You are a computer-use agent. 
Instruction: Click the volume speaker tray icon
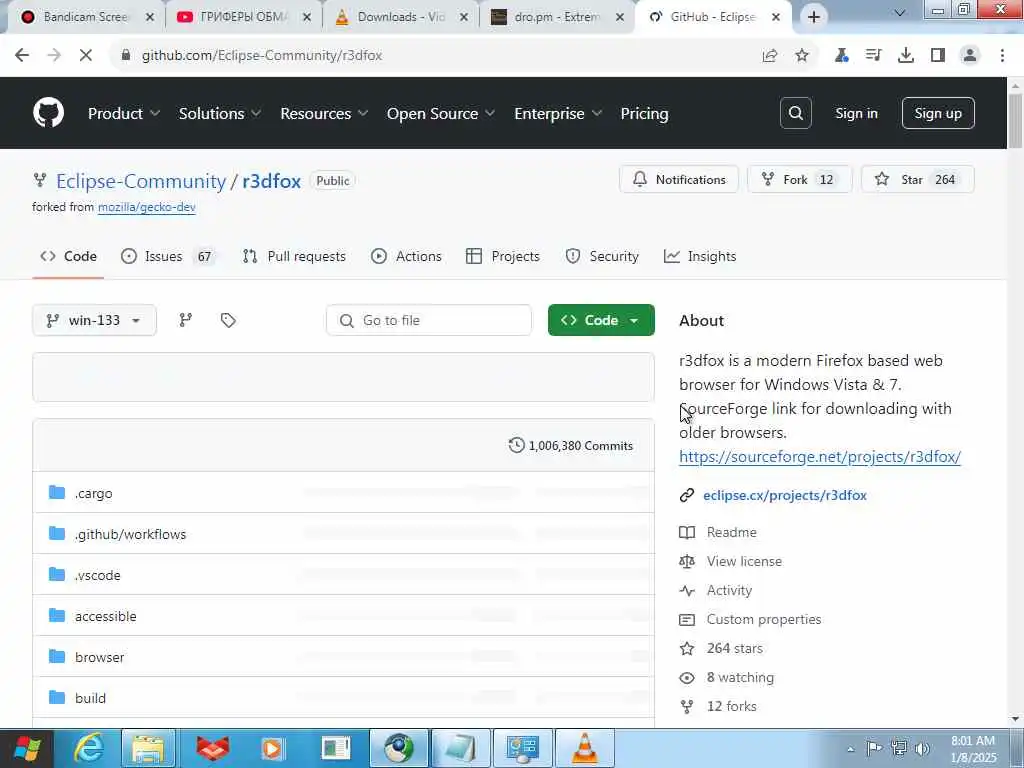[x=922, y=748]
